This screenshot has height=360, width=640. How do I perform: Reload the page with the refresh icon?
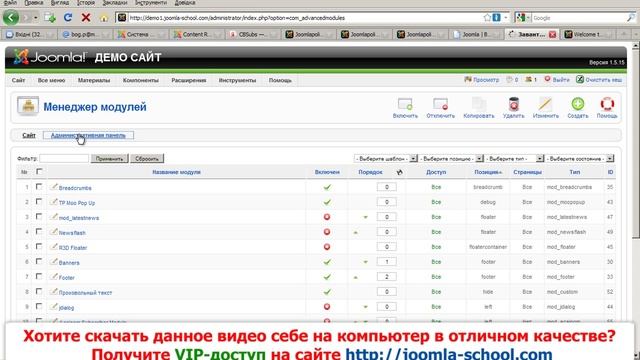[68, 18]
